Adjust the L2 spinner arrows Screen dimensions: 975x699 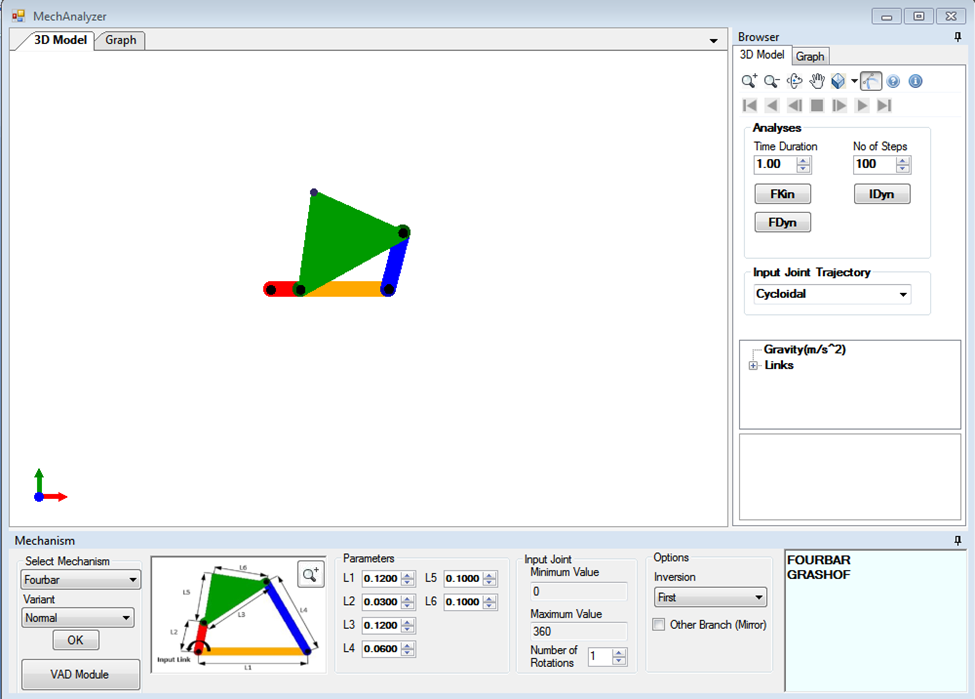pyautogui.click(x=407, y=602)
